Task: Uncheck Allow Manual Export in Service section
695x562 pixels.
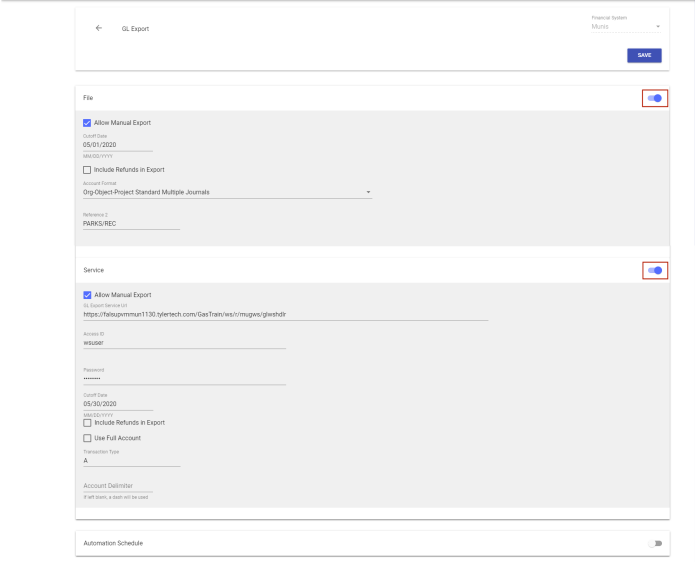Action: [x=88, y=295]
